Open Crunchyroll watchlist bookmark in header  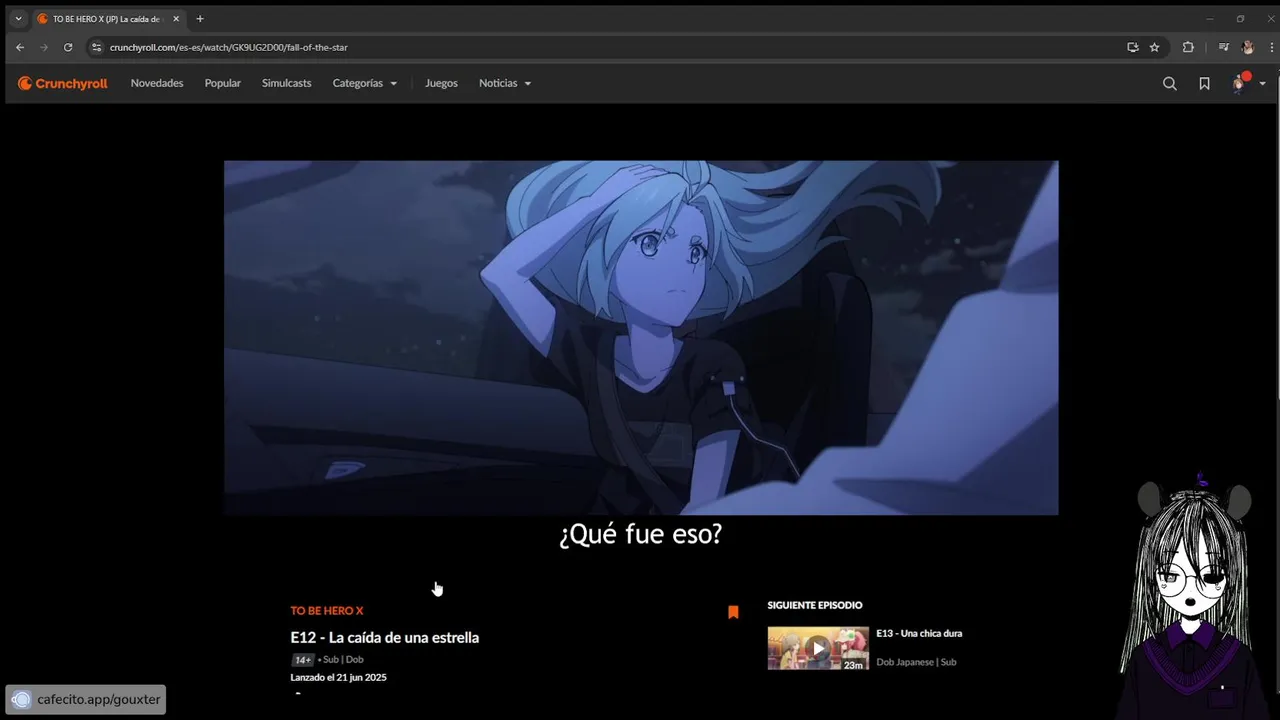coord(1204,84)
